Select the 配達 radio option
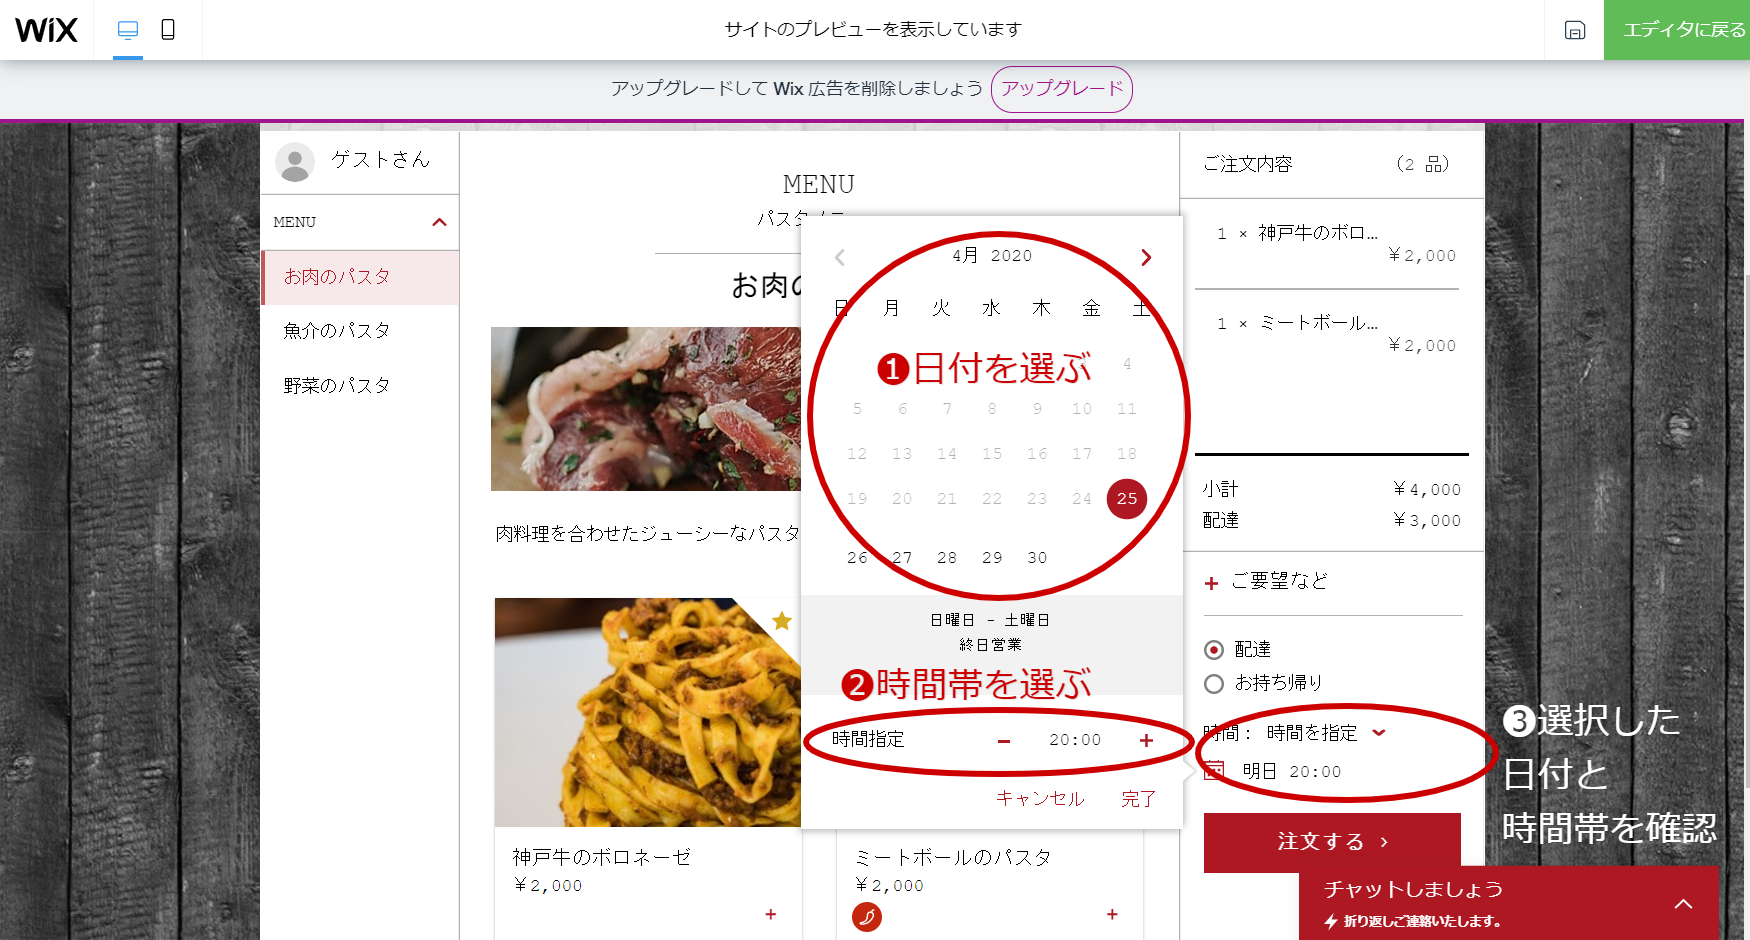The width and height of the screenshot is (1750, 940). click(x=1214, y=650)
